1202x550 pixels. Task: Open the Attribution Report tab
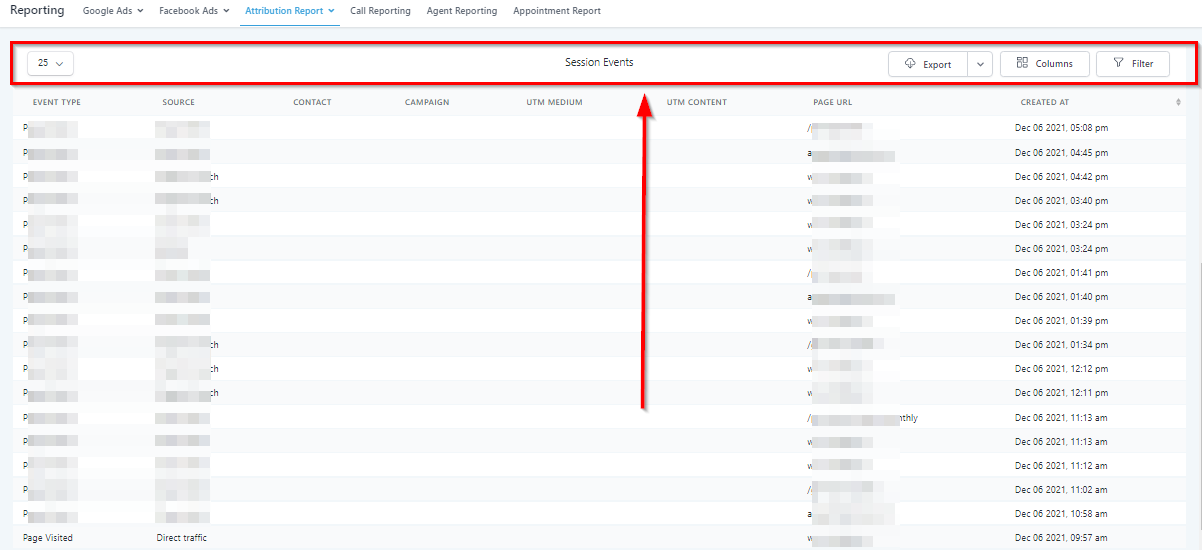[289, 11]
